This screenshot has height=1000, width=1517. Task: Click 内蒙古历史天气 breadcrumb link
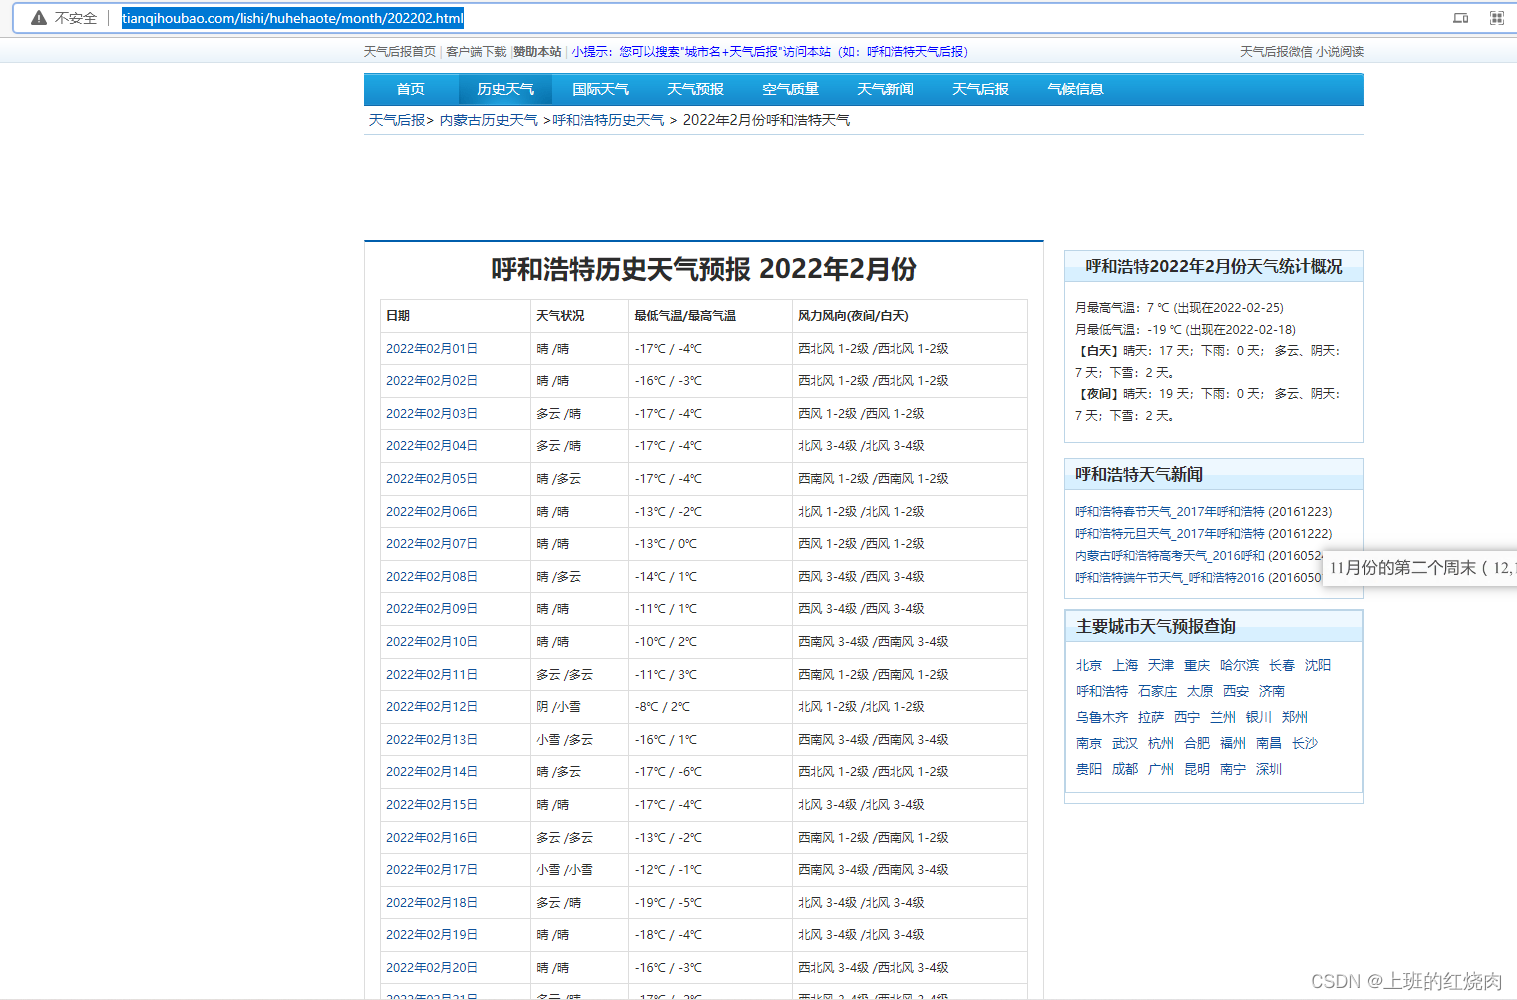click(x=489, y=120)
